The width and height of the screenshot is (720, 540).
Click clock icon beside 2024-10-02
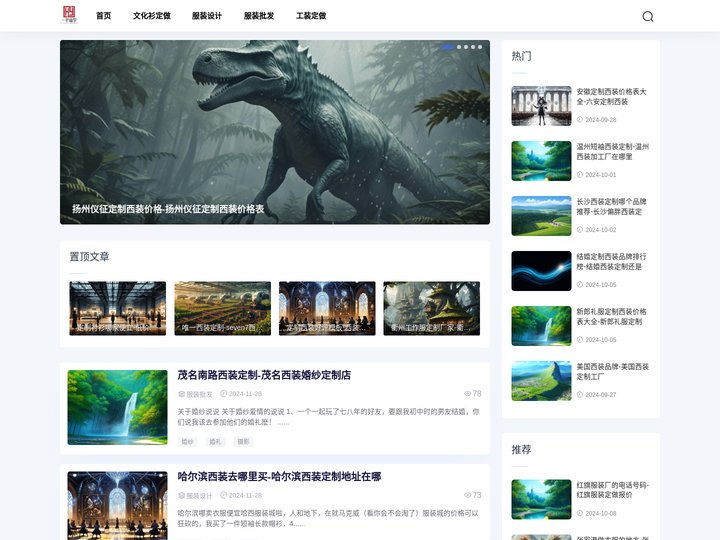pyautogui.click(x=580, y=230)
